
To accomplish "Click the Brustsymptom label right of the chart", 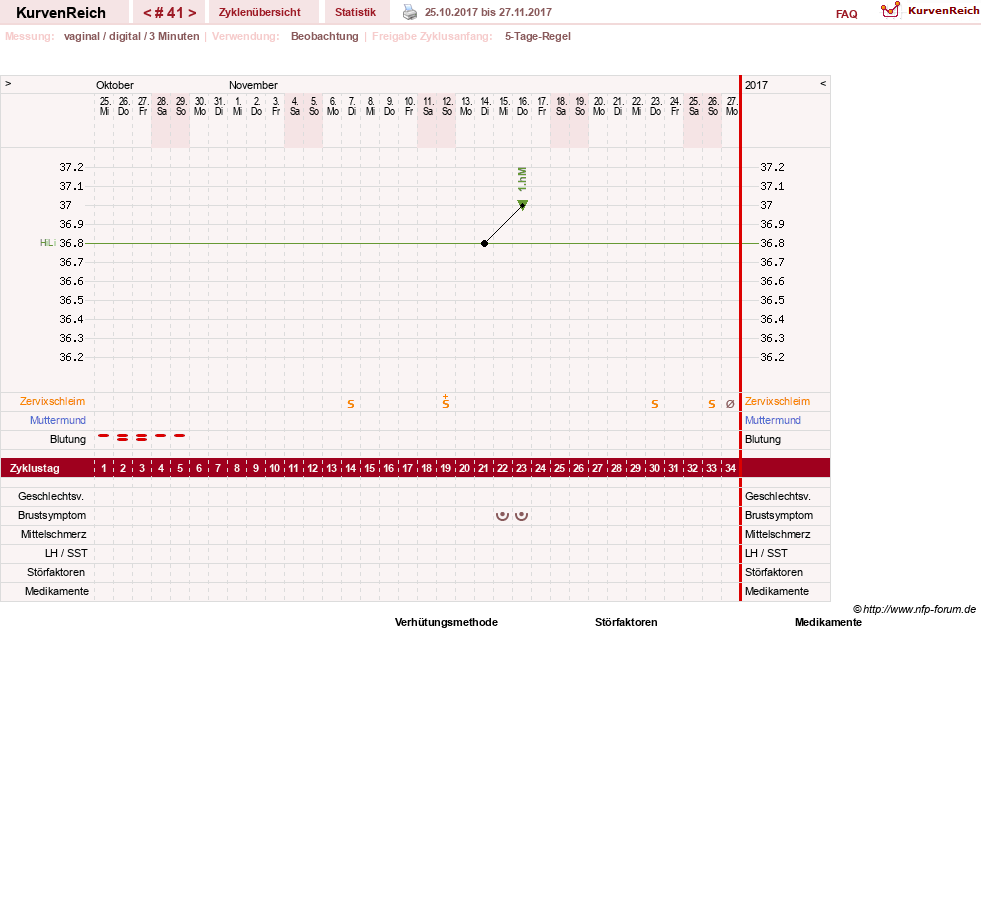I will point(779,516).
